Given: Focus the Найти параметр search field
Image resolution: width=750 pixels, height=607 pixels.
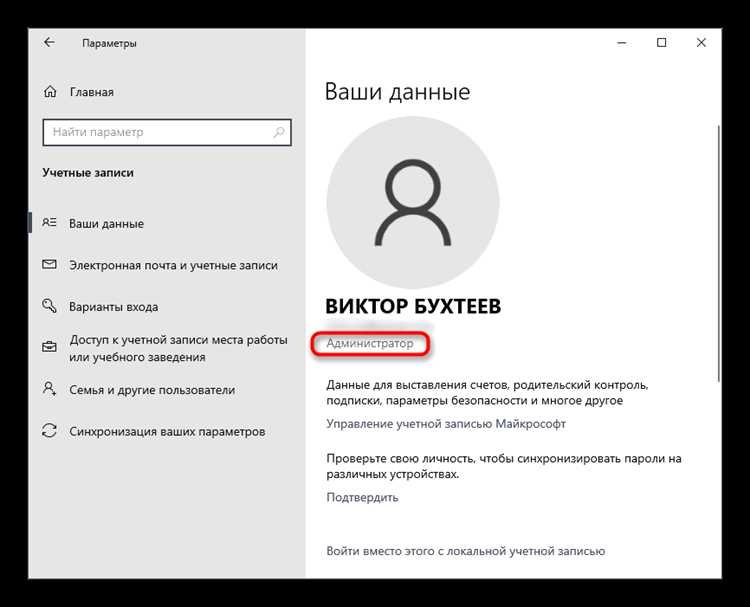Looking at the screenshot, I should click(x=167, y=132).
